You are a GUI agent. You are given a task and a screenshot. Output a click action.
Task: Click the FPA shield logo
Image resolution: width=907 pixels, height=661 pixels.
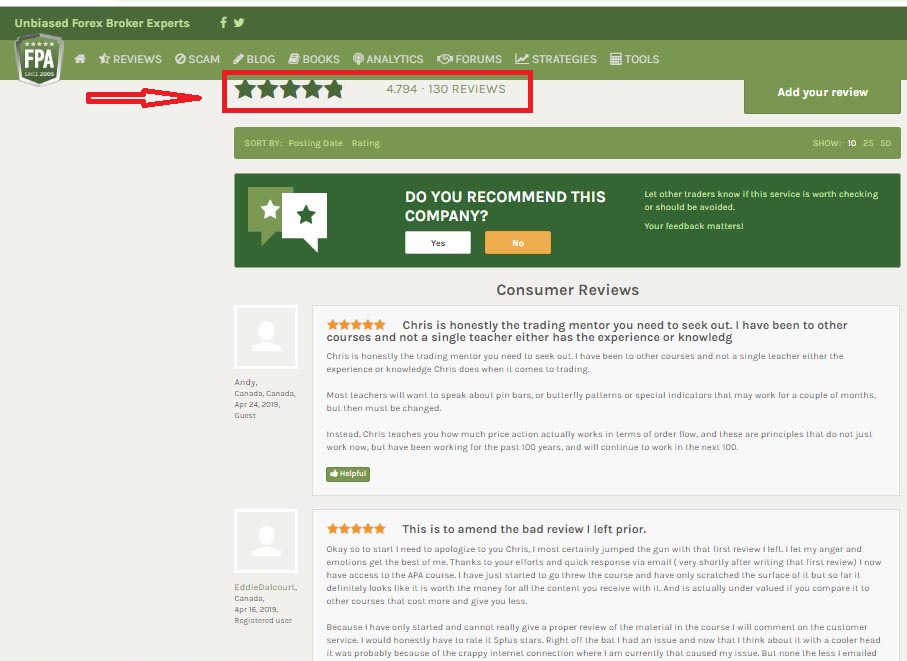[x=39, y=59]
